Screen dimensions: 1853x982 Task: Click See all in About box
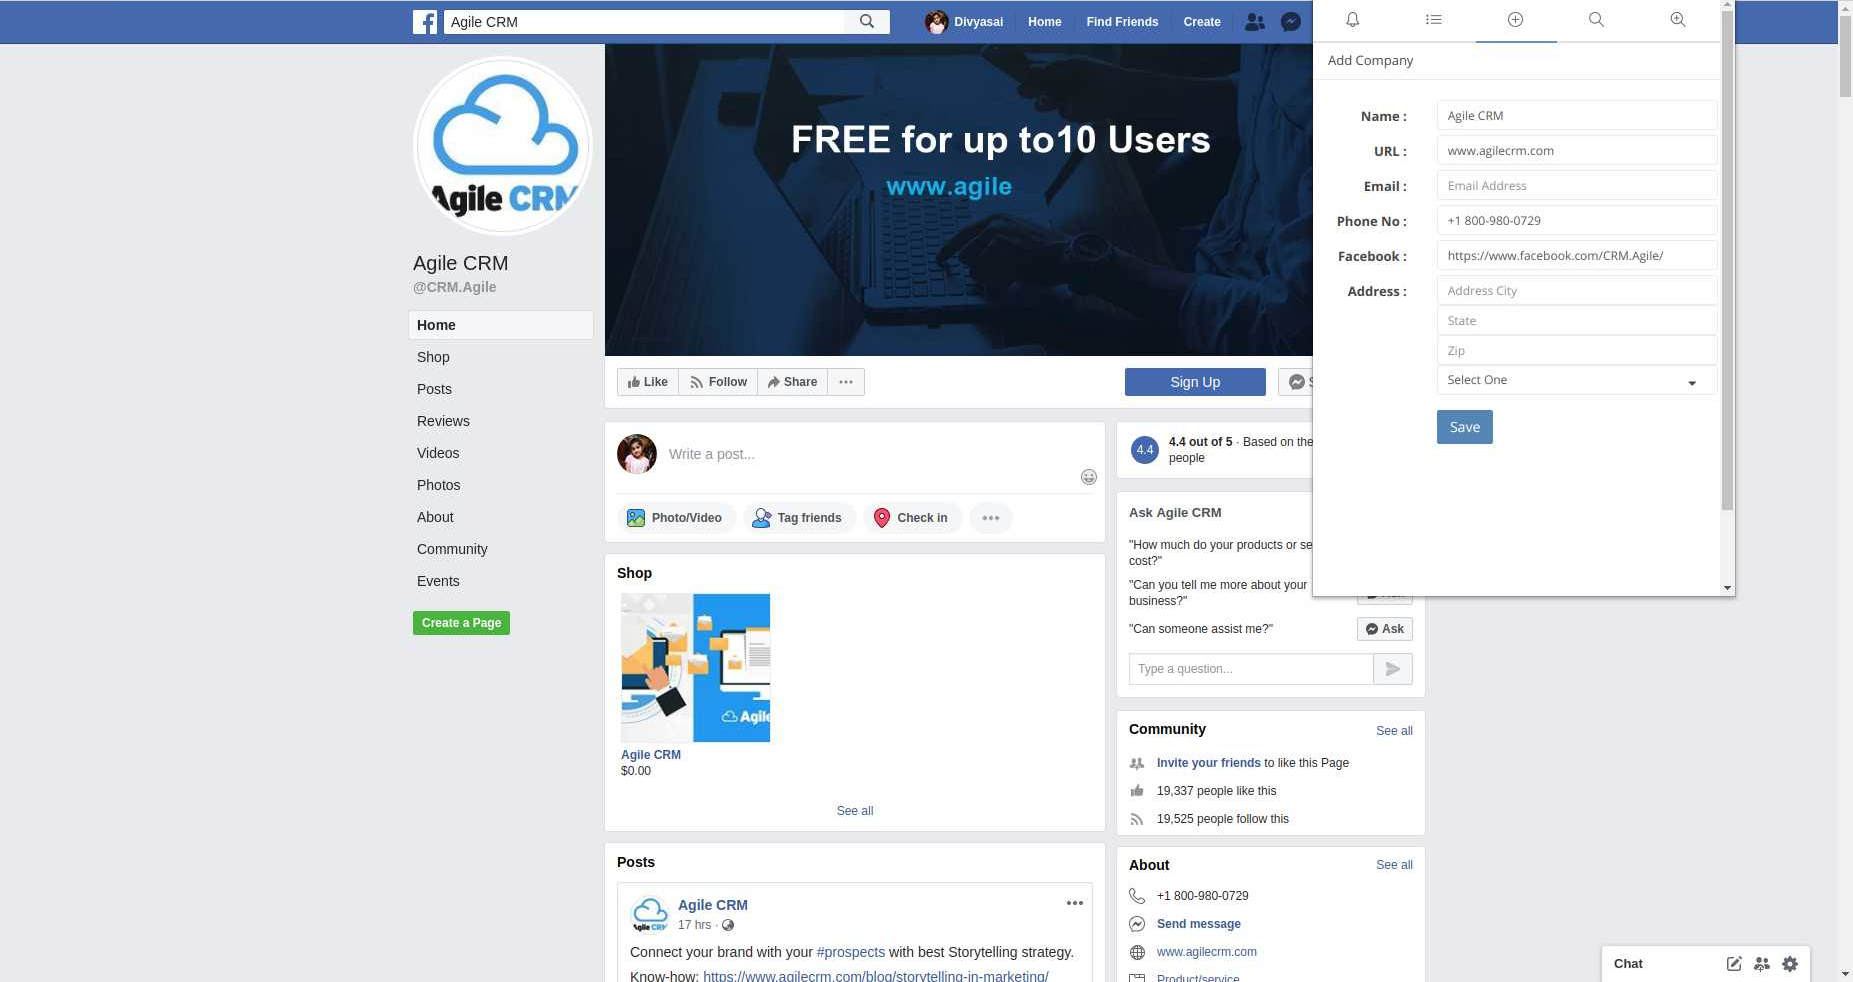(1394, 865)
